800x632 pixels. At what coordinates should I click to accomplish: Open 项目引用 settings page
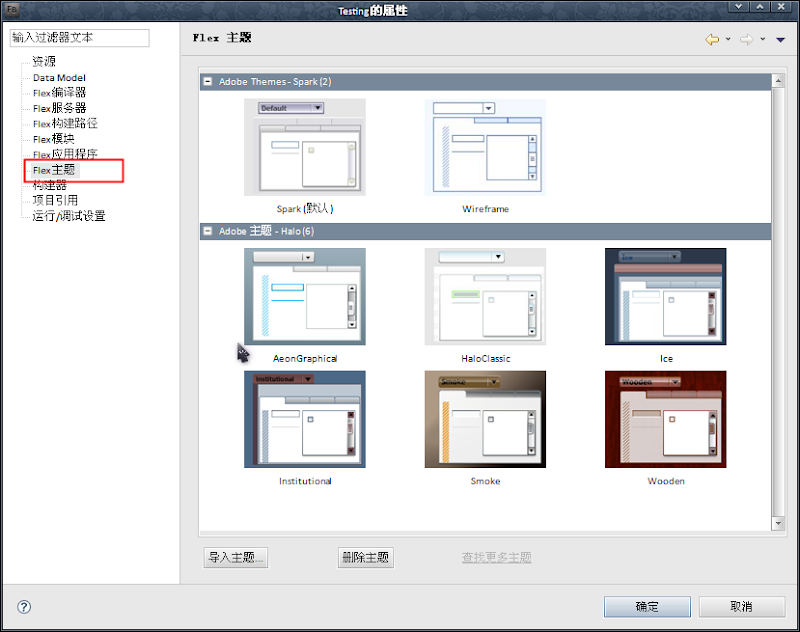(x=55, y=200)
